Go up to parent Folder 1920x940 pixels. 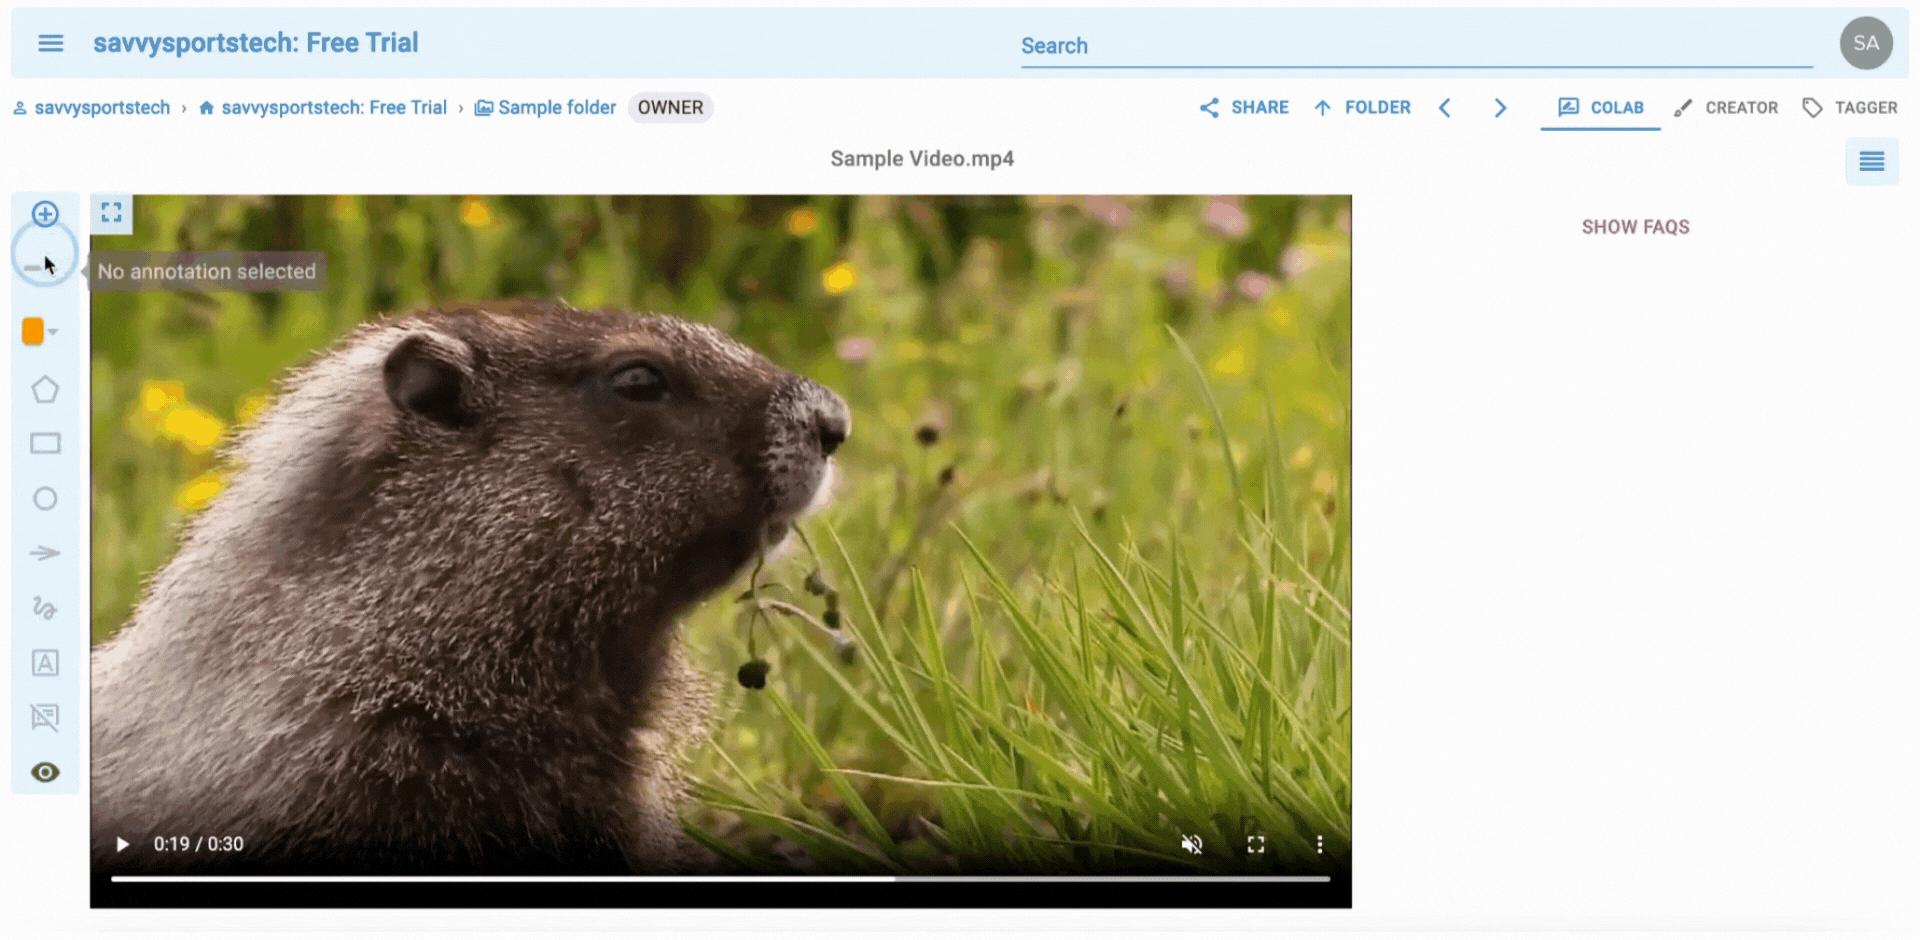pos(1362,107)
